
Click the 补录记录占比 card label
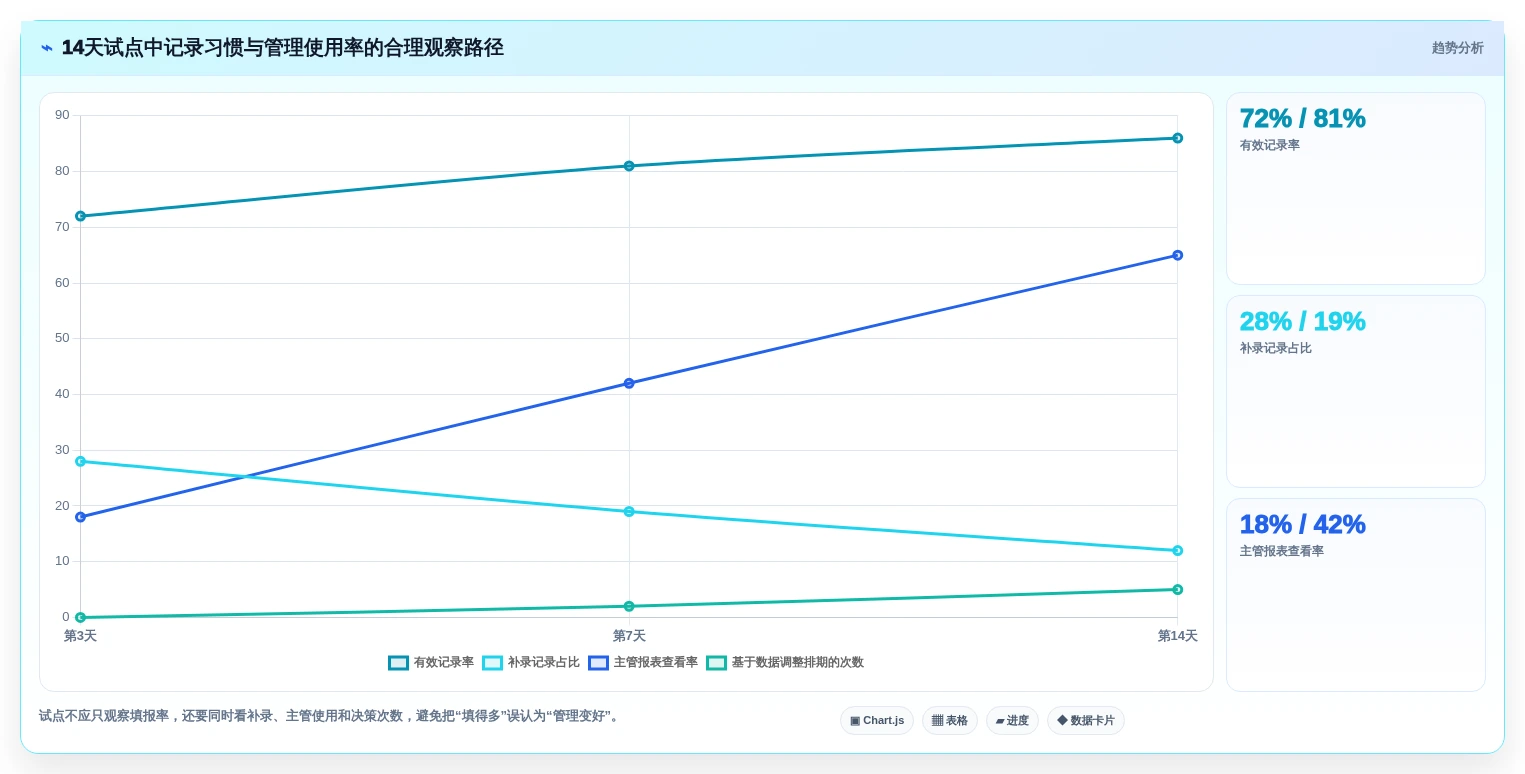[1276, 348]
